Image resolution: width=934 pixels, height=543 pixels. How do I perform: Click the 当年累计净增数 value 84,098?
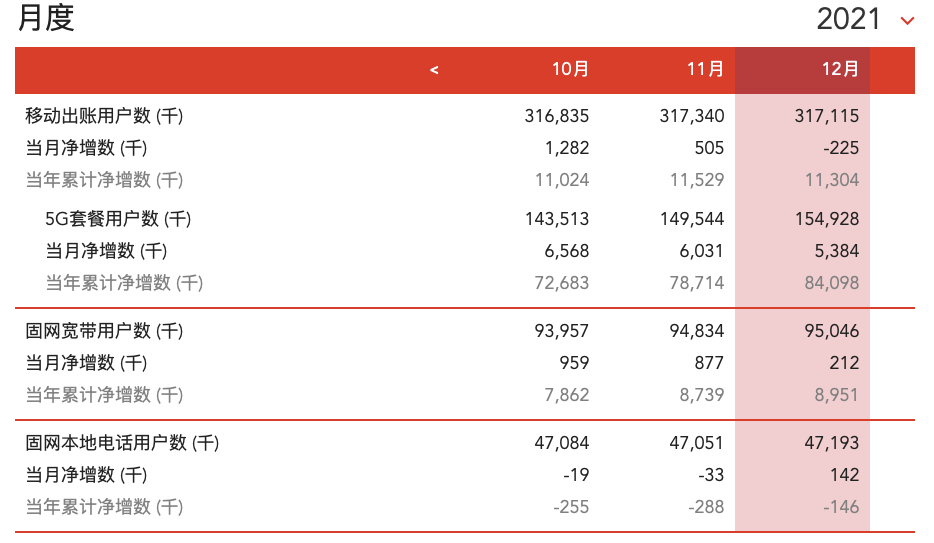tap(831, 283)
